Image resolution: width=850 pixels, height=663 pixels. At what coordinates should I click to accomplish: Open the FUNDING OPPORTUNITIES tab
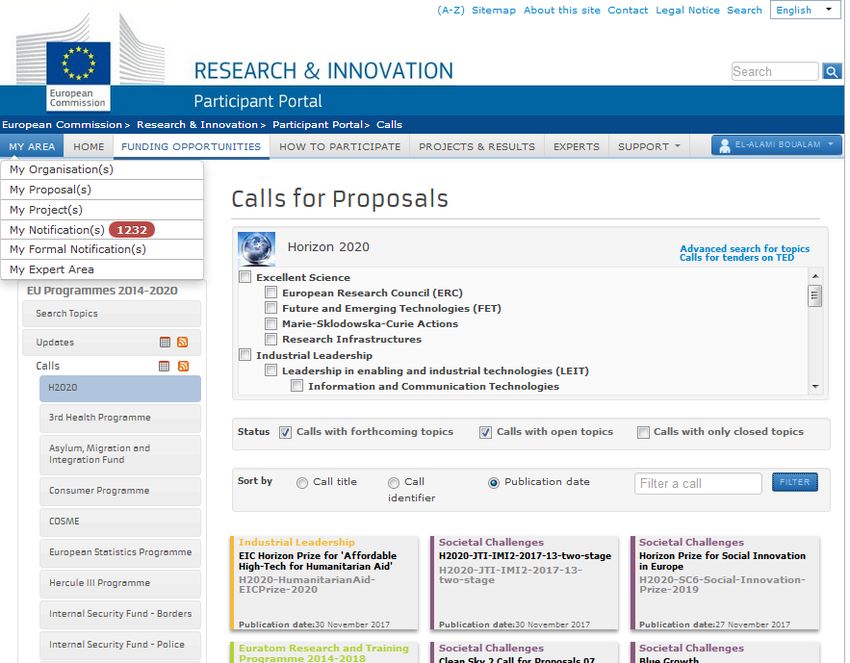191,146
